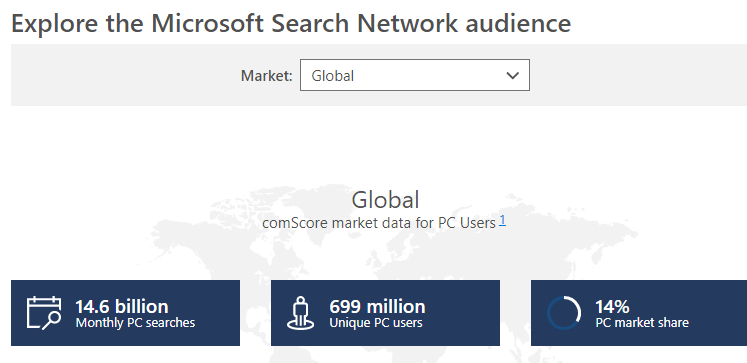Viewport: 747px width, 363px height.
Task: Click the PC market share caption
Action: click(642, 323)
